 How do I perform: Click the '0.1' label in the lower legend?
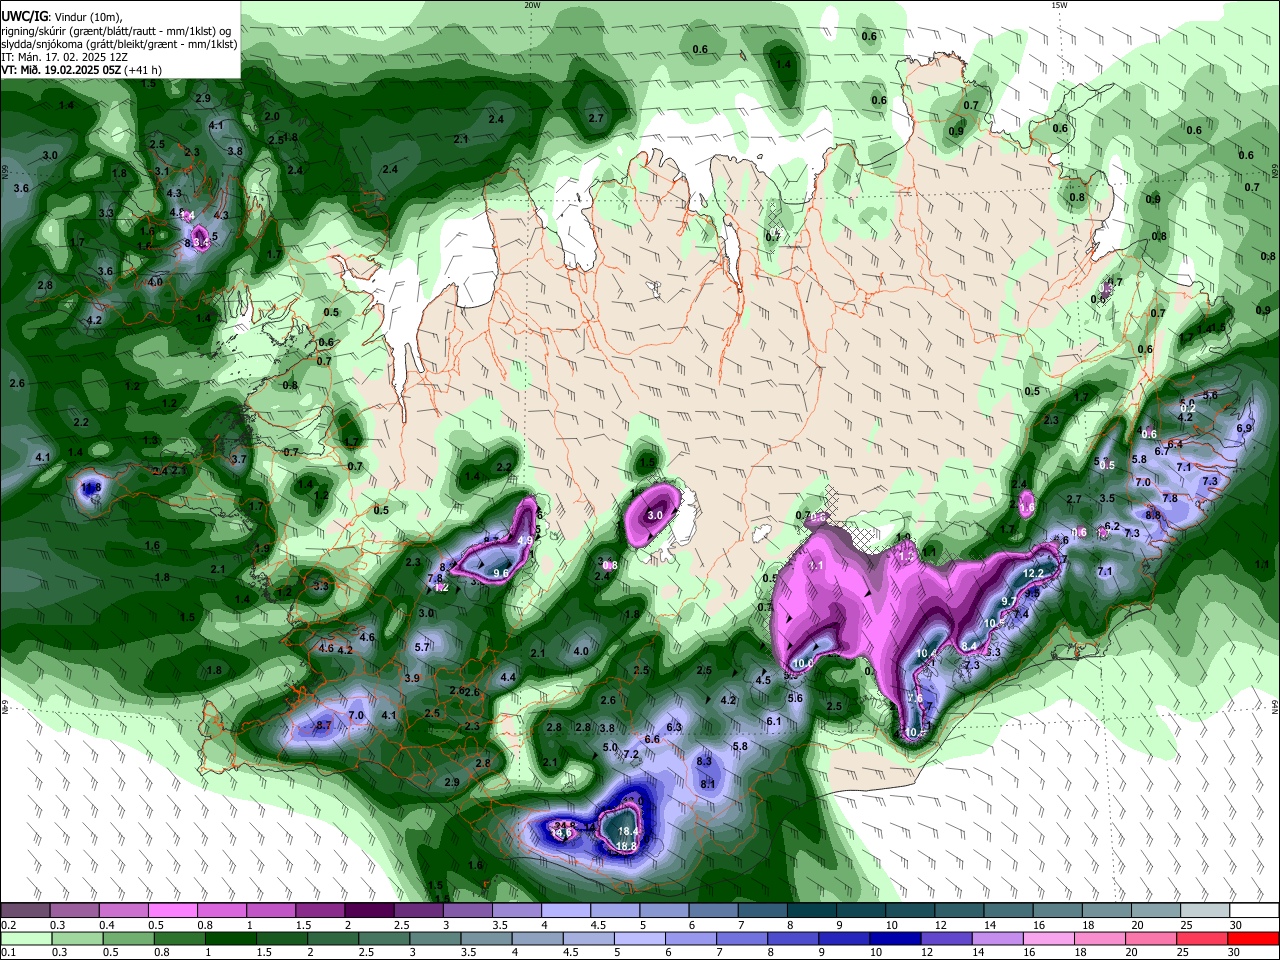point(9,952)
